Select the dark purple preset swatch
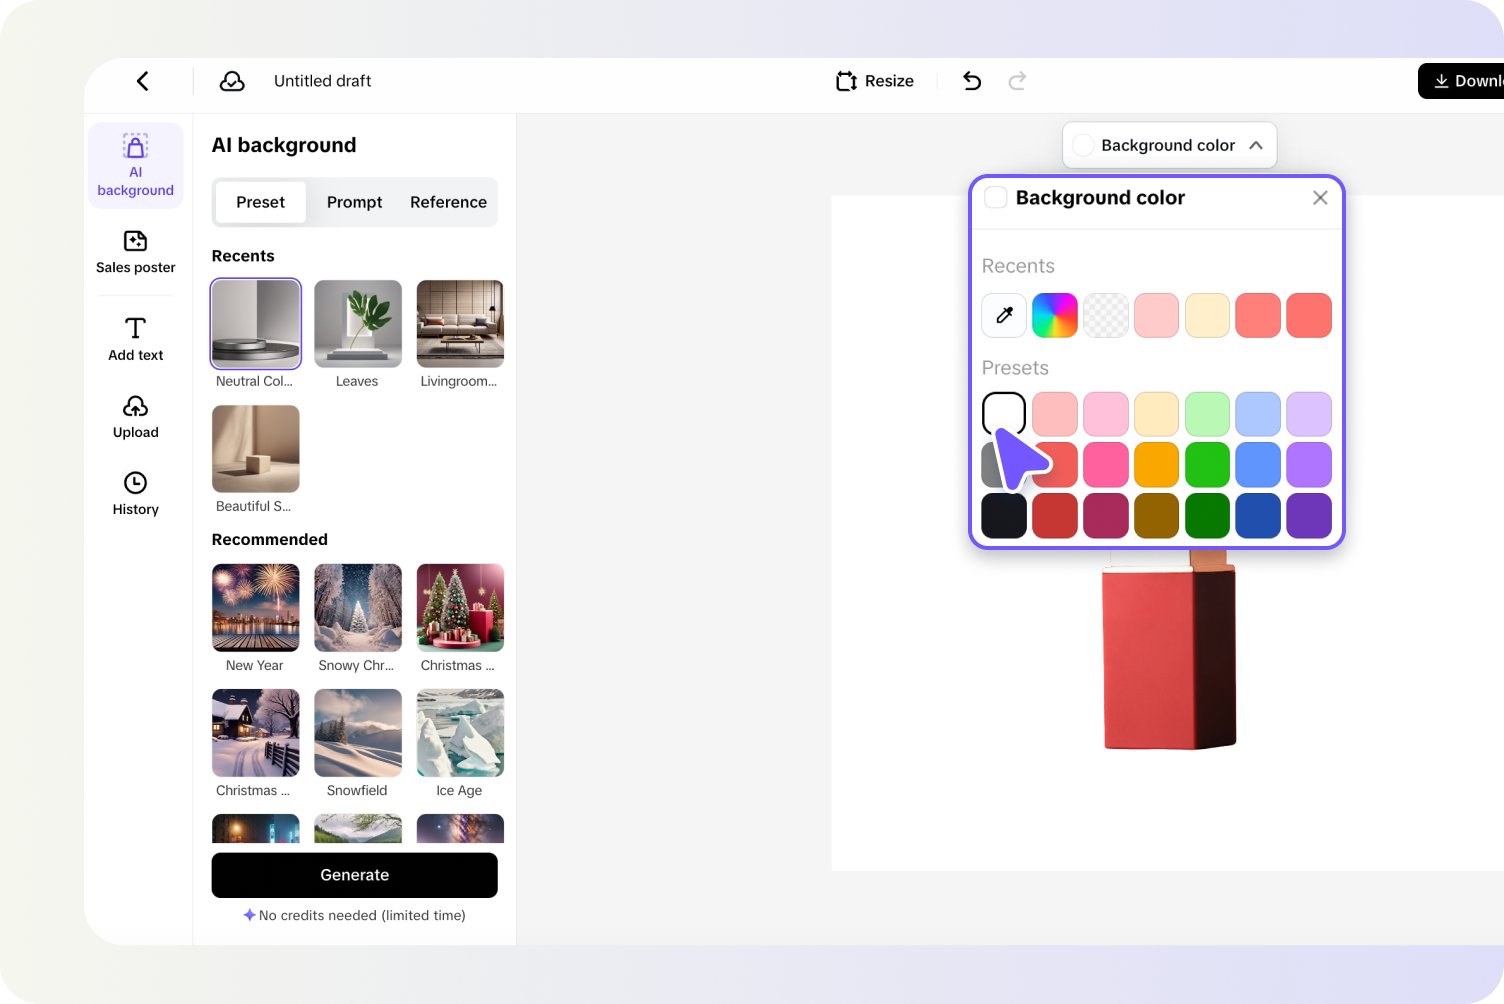Image resolution: width=1504 pixels, height=1004 pixels. coord(1309,516)
